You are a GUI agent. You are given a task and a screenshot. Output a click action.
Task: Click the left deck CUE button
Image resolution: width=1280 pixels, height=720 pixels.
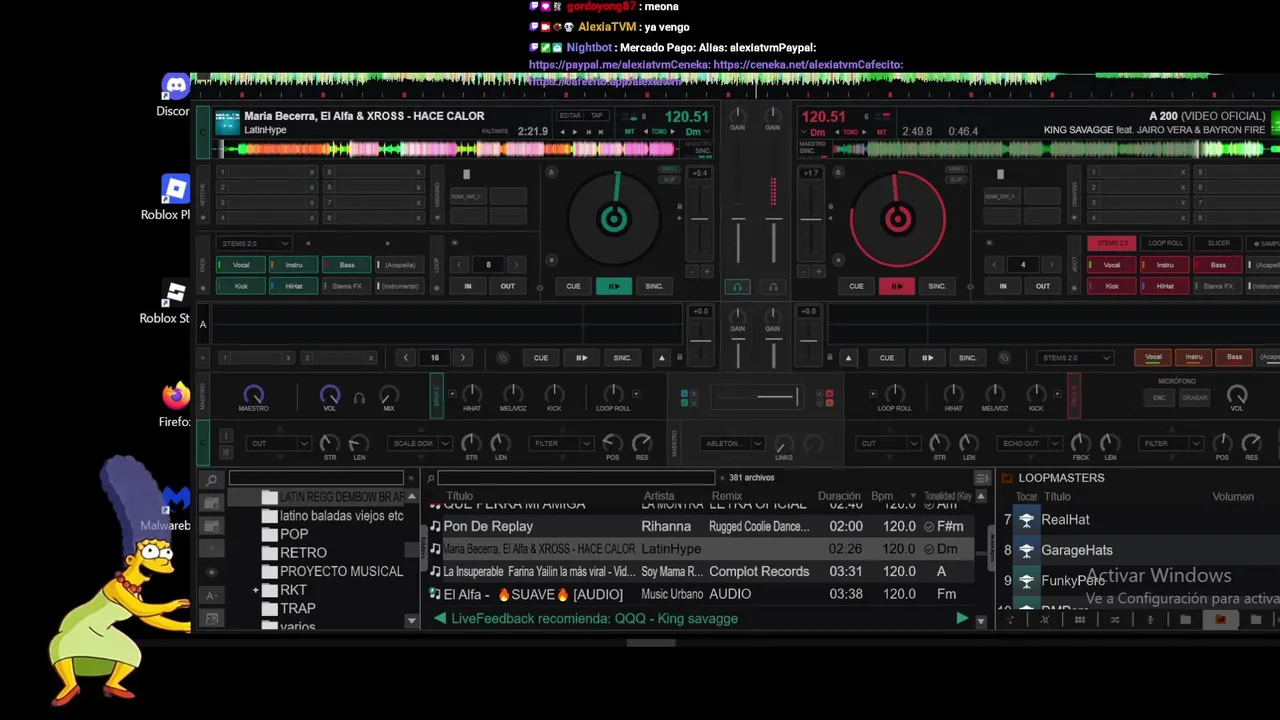pyautogui.click(x=573, y=286)
